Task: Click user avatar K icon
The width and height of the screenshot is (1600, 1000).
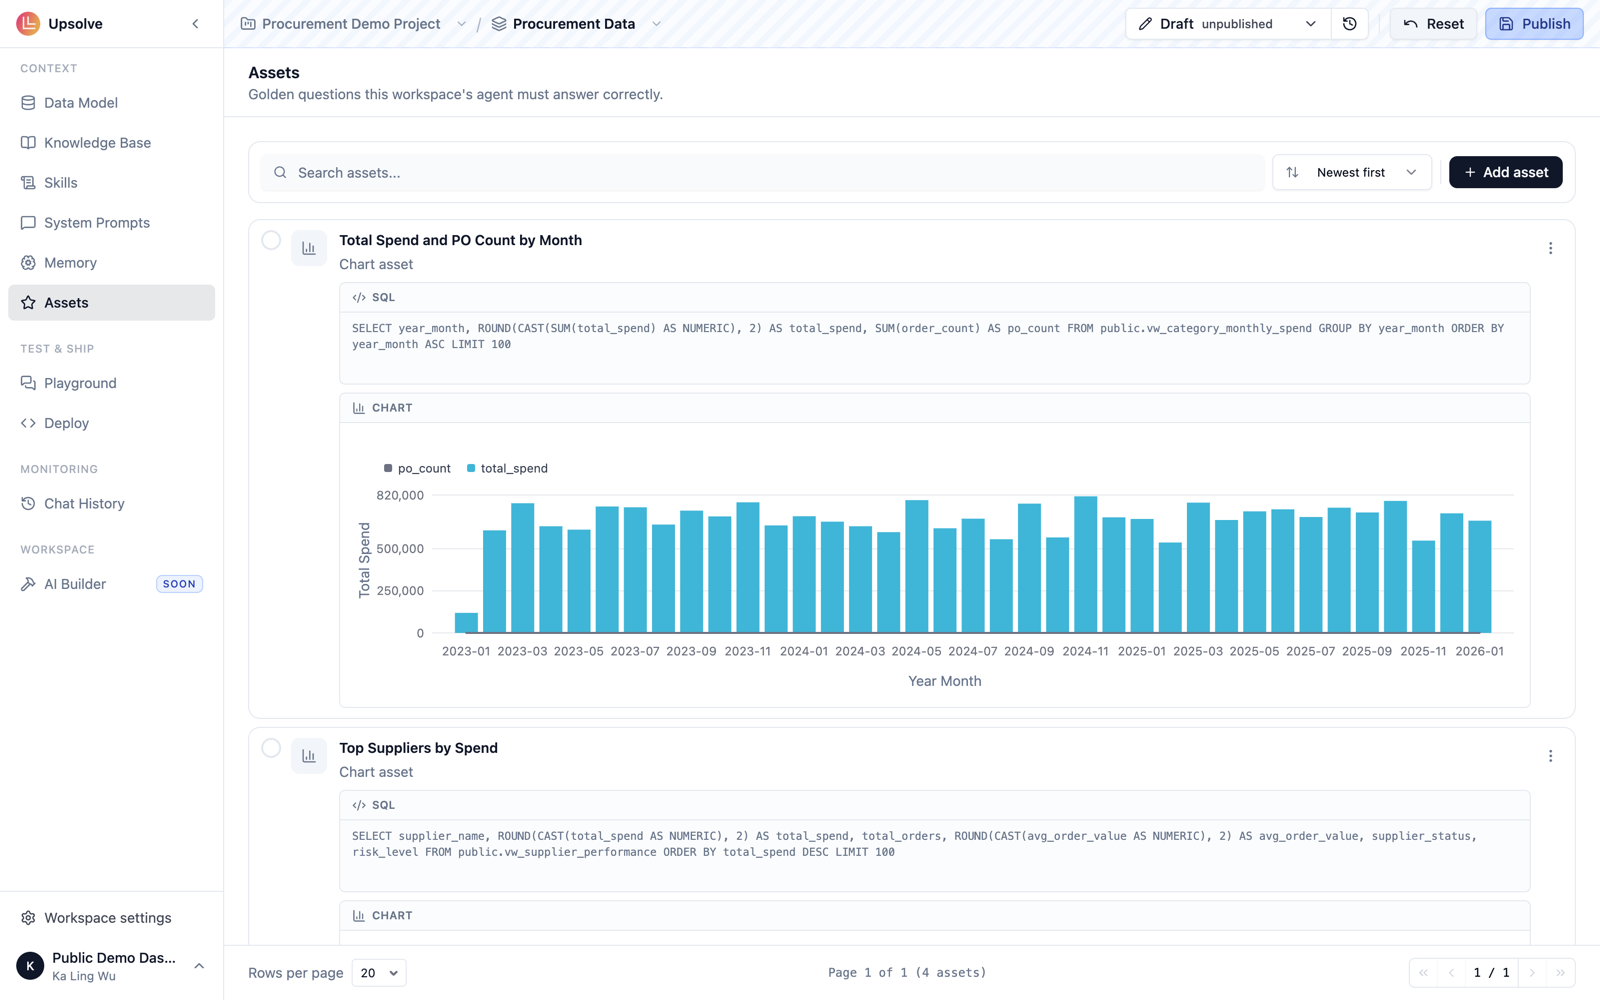Action: 30,966
